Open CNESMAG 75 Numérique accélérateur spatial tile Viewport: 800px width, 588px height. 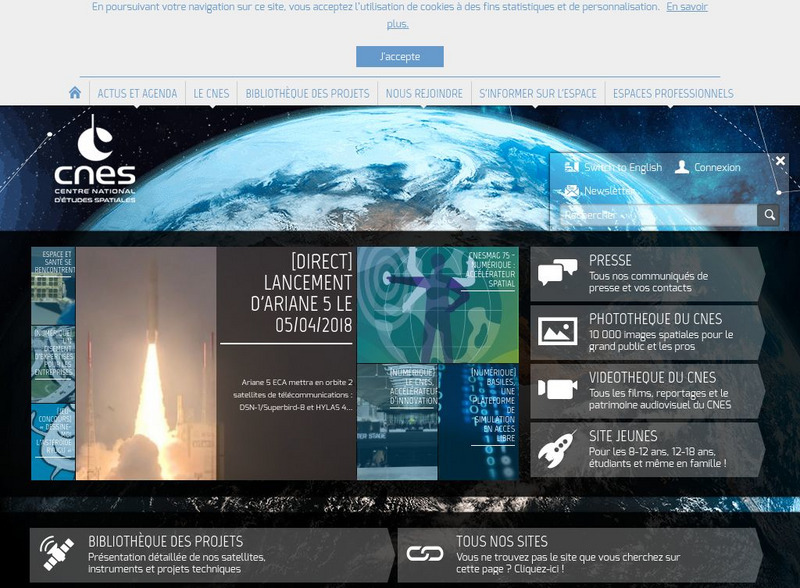coord(438,305)
